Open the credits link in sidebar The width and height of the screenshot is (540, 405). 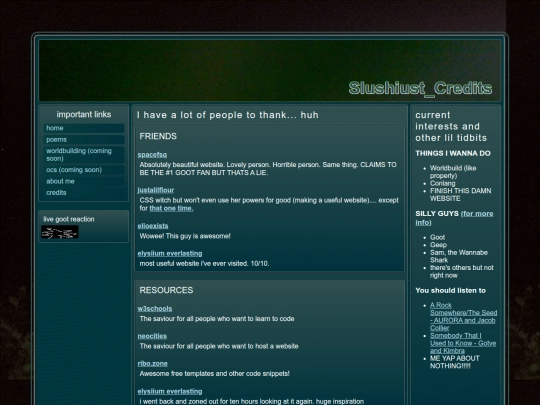click(x=84, y=193)
